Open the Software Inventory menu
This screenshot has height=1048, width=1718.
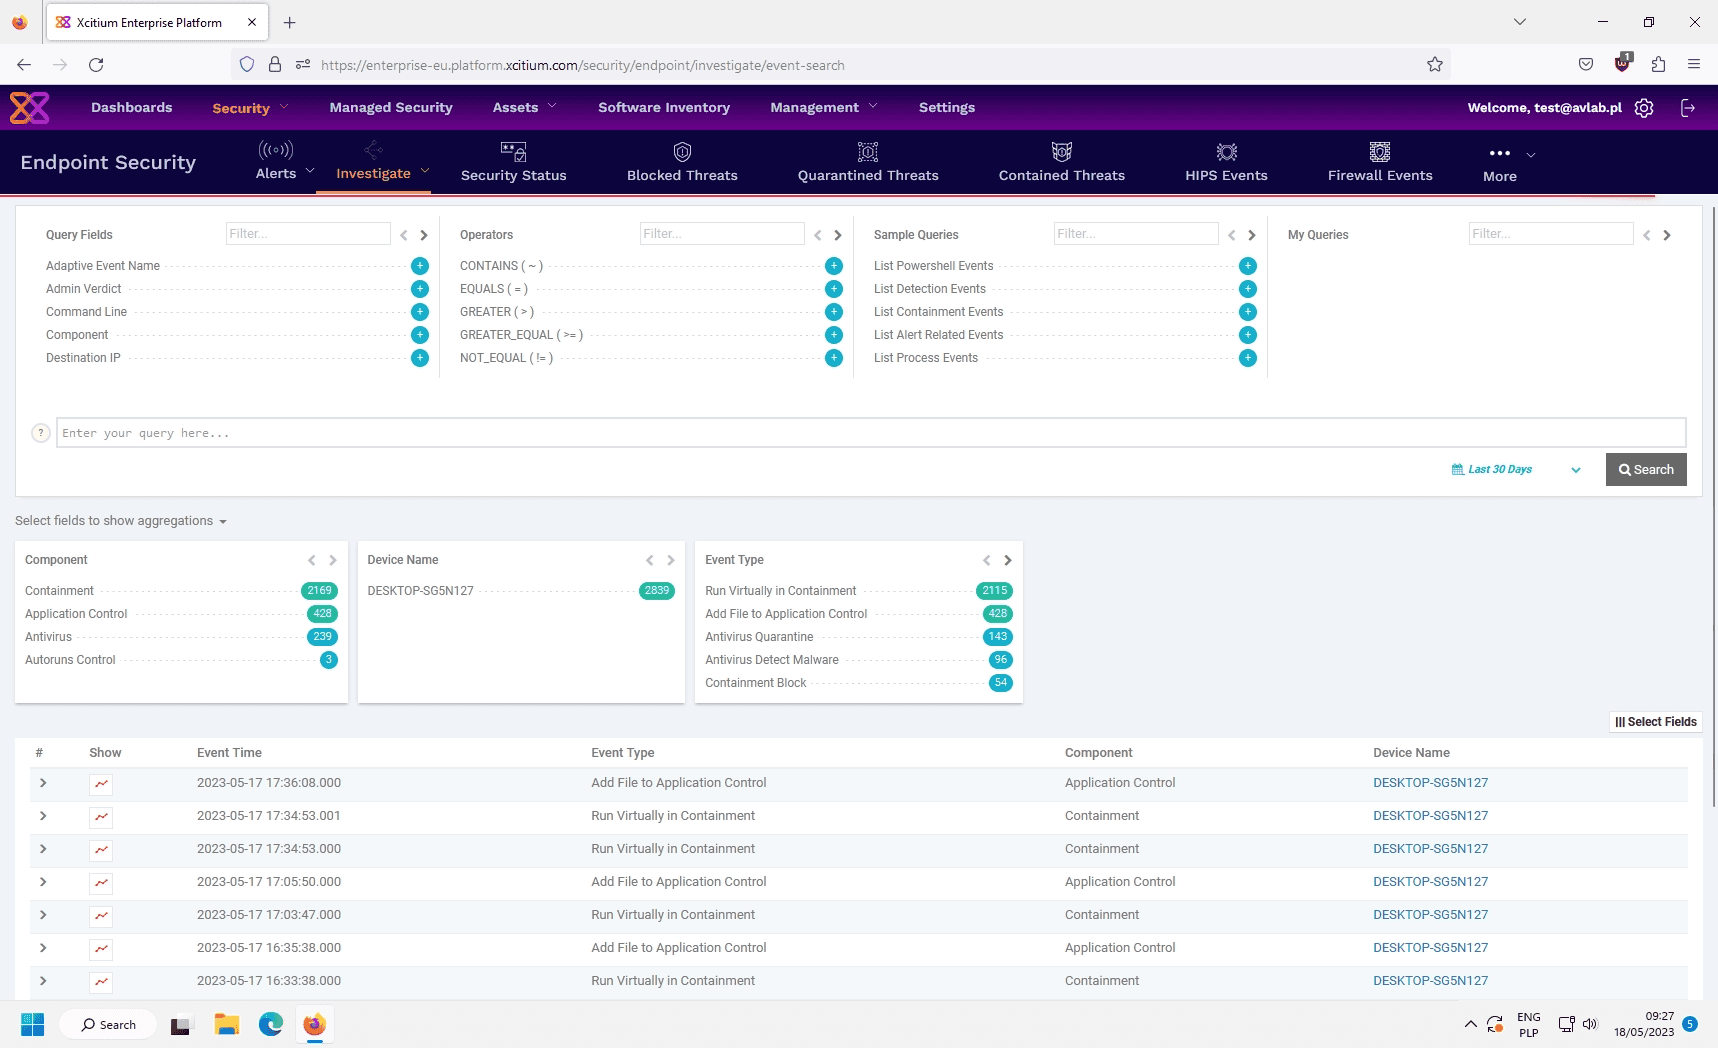[x=663, y=107]
